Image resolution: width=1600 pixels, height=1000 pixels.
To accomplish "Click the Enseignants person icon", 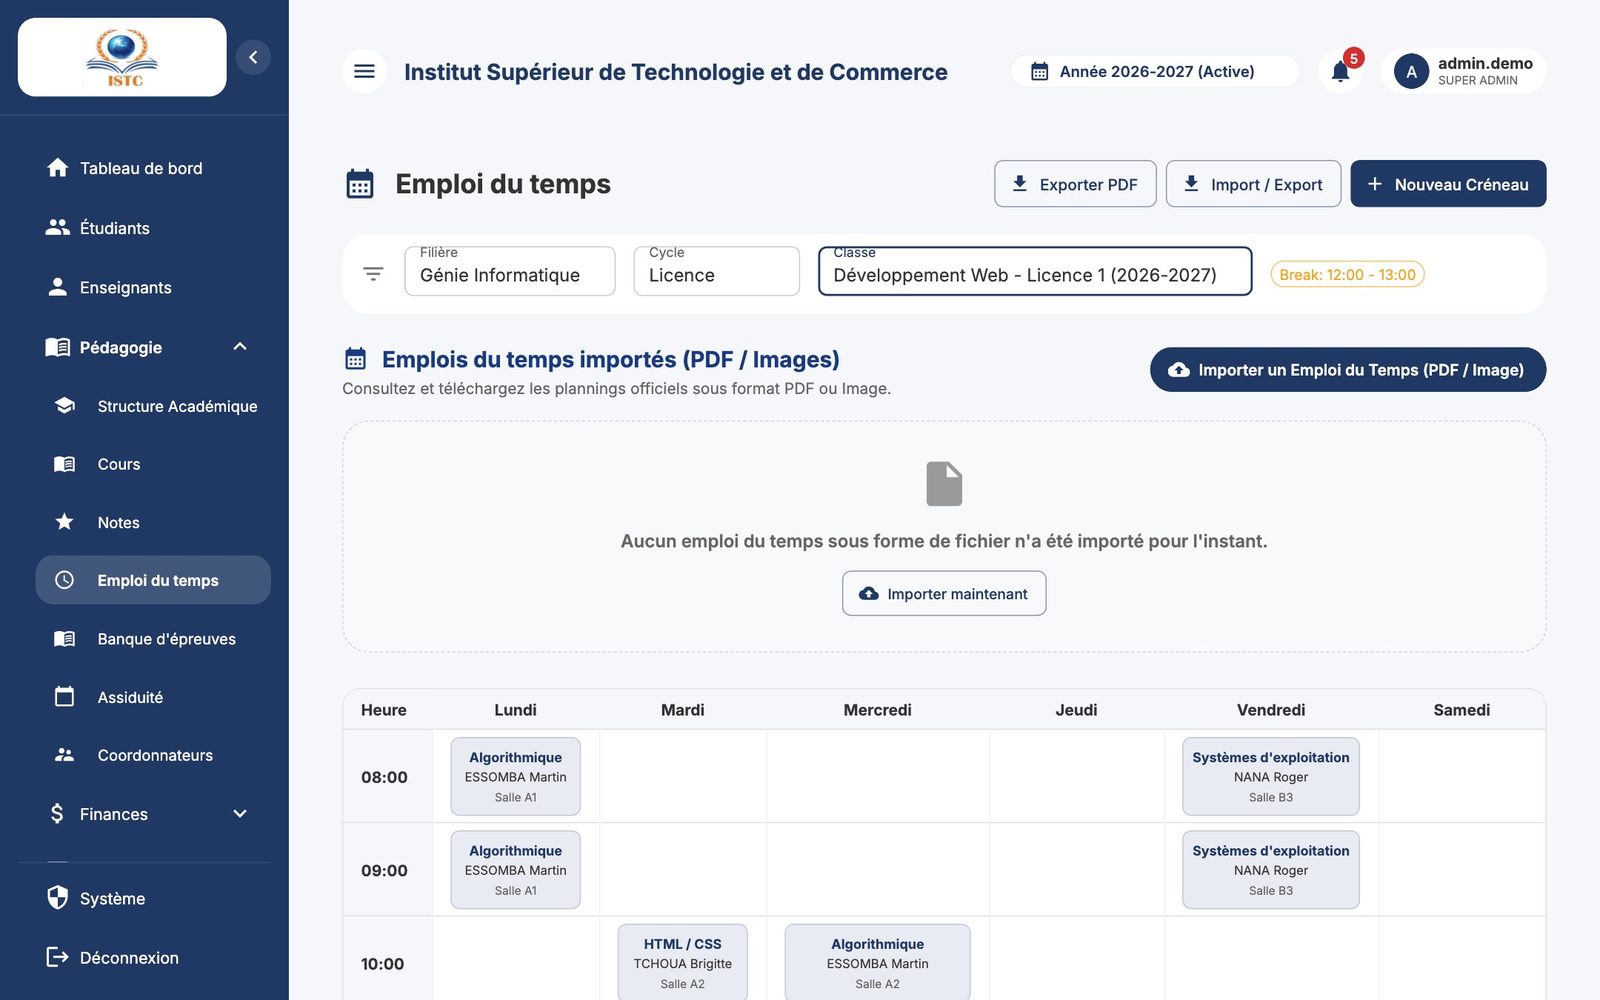I will (x=57, y=287).
